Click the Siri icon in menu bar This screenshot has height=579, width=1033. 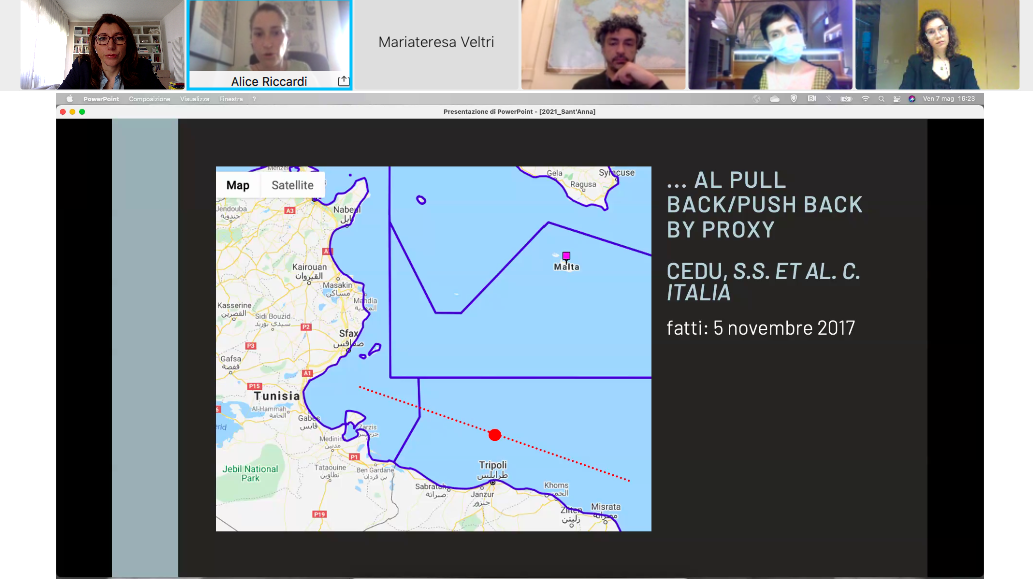tap(912, 99)
